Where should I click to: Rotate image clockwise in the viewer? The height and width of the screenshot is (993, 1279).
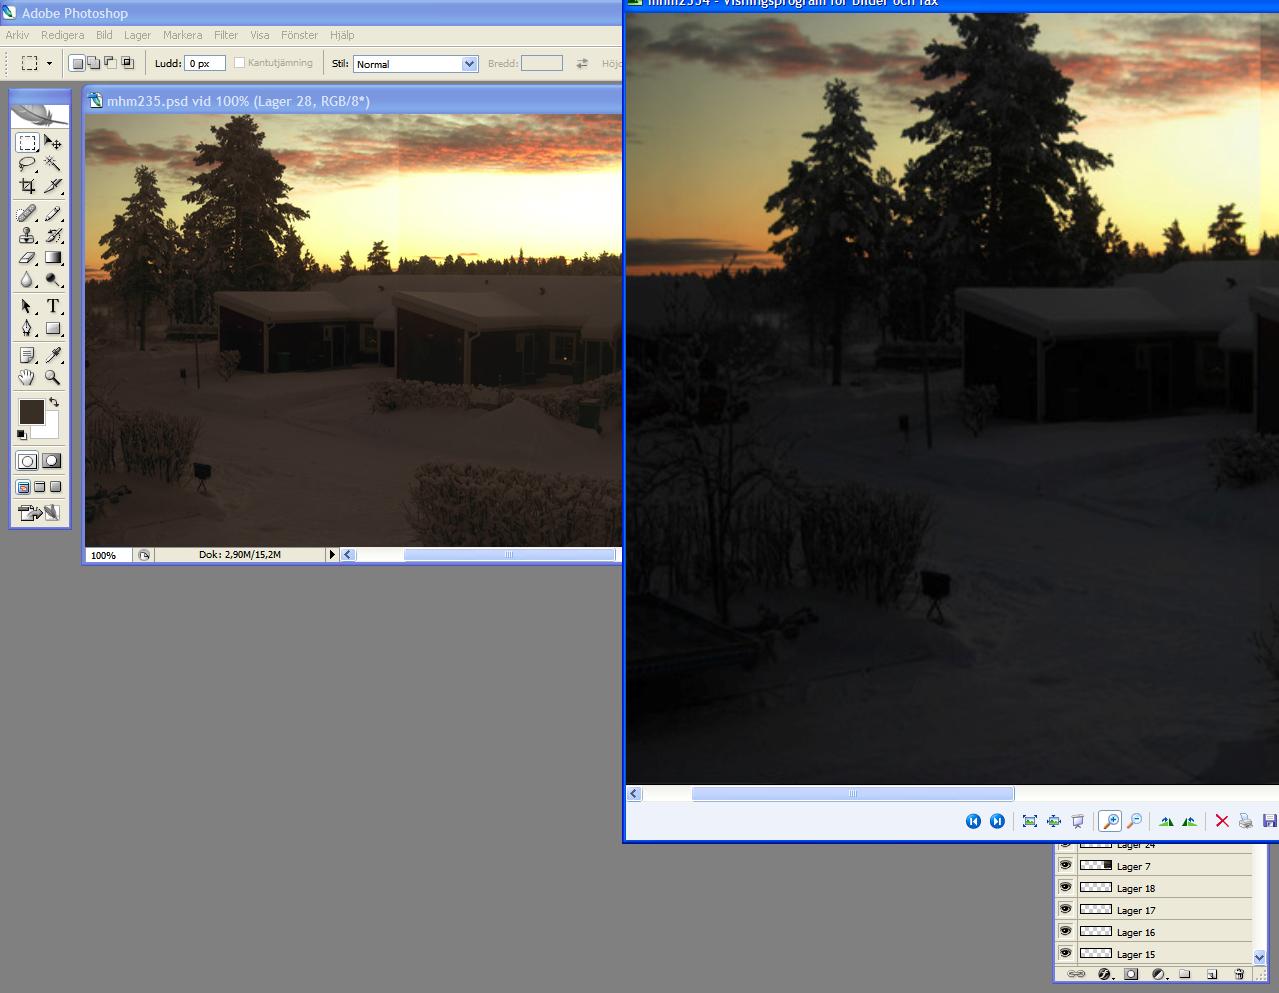tap(1165, 821)
